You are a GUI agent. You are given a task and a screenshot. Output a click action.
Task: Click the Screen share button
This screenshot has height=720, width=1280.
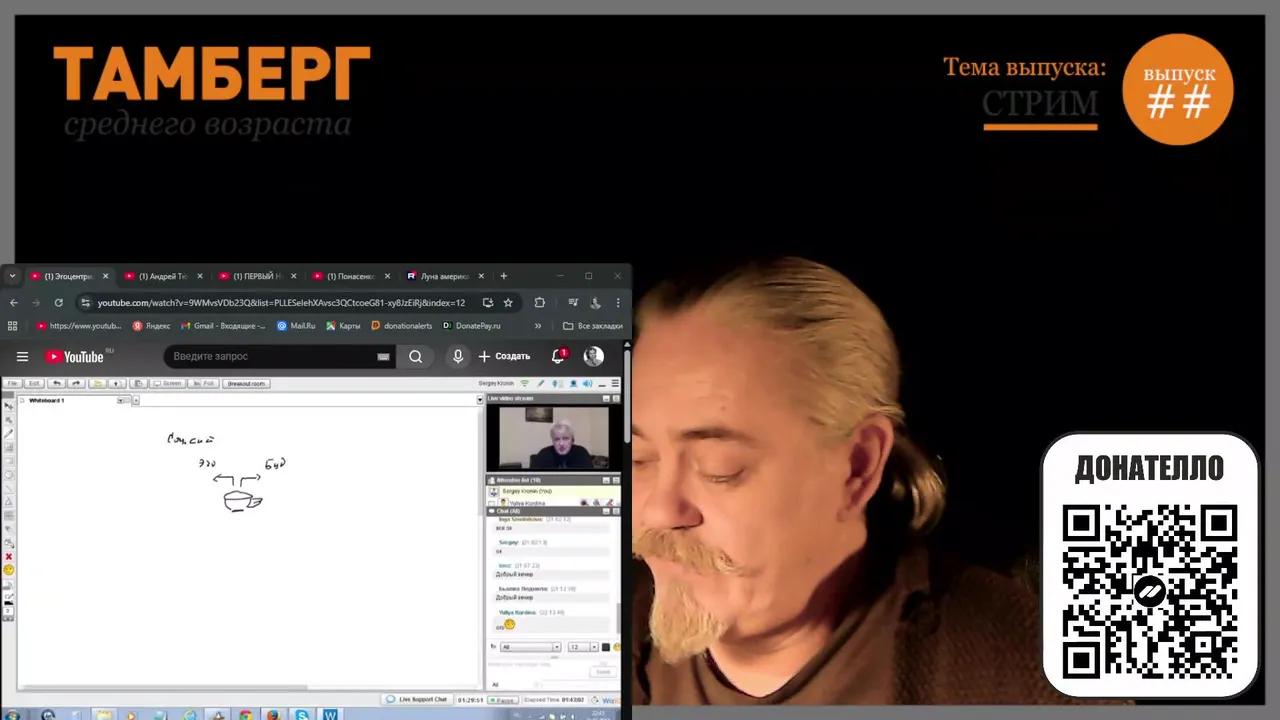click(168, 384)
